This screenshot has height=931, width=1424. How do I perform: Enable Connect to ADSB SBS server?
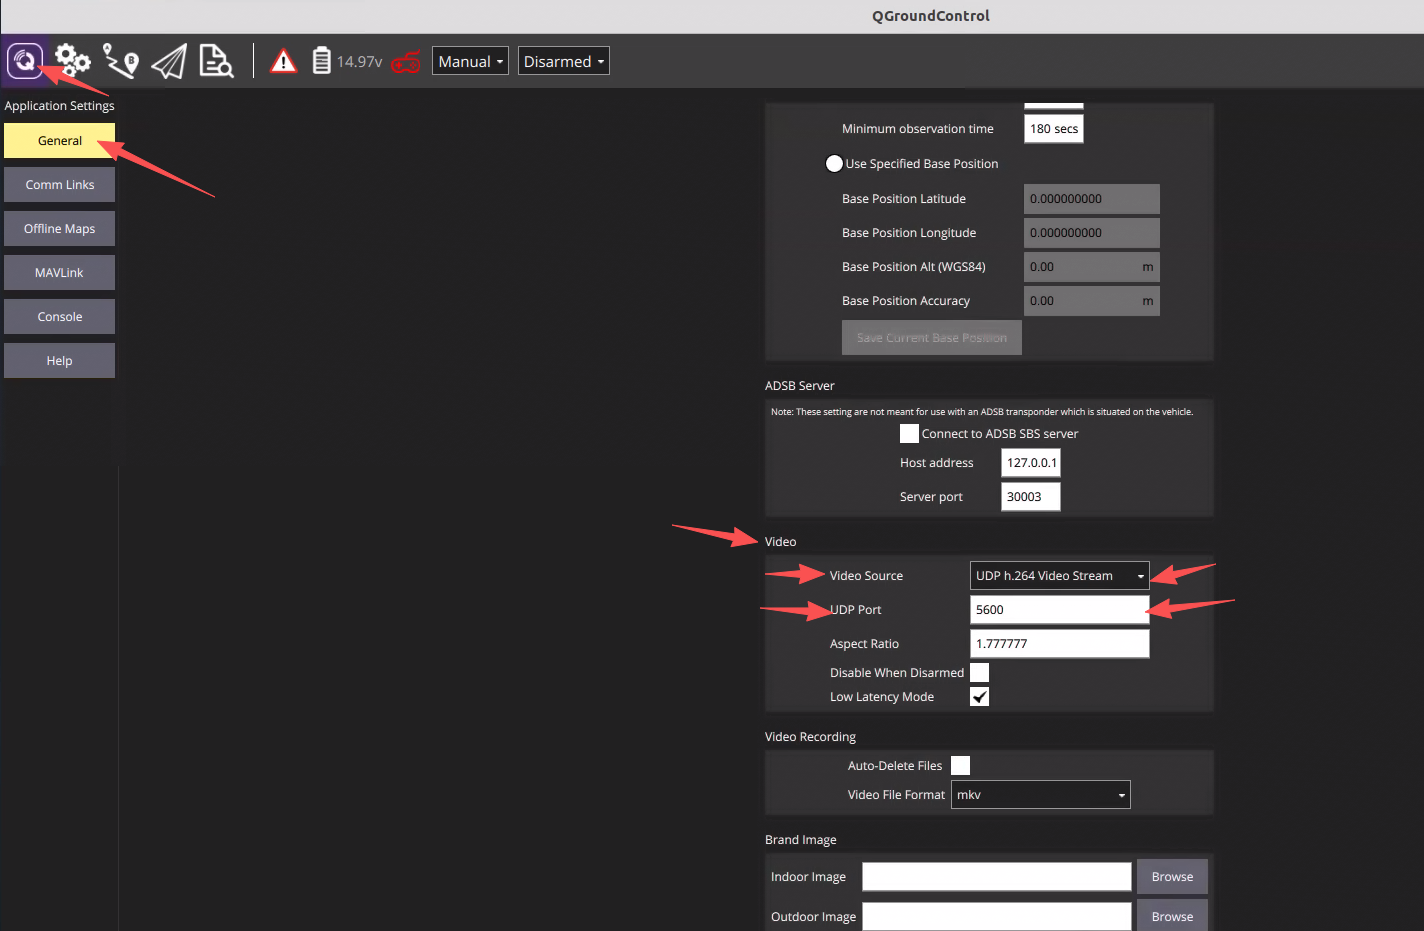pos(909,433)
